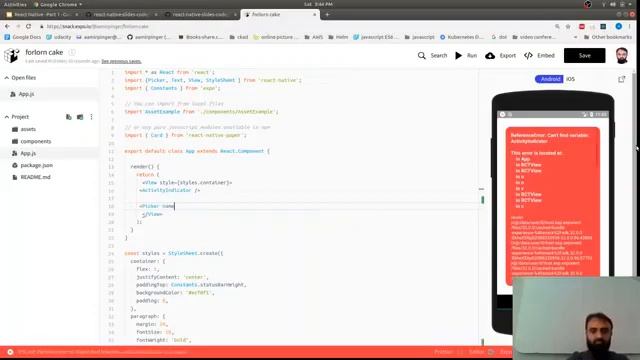Viewport: 640px width, 360px height.
Task: Click the volume icon in system tray
Action: 613,4
